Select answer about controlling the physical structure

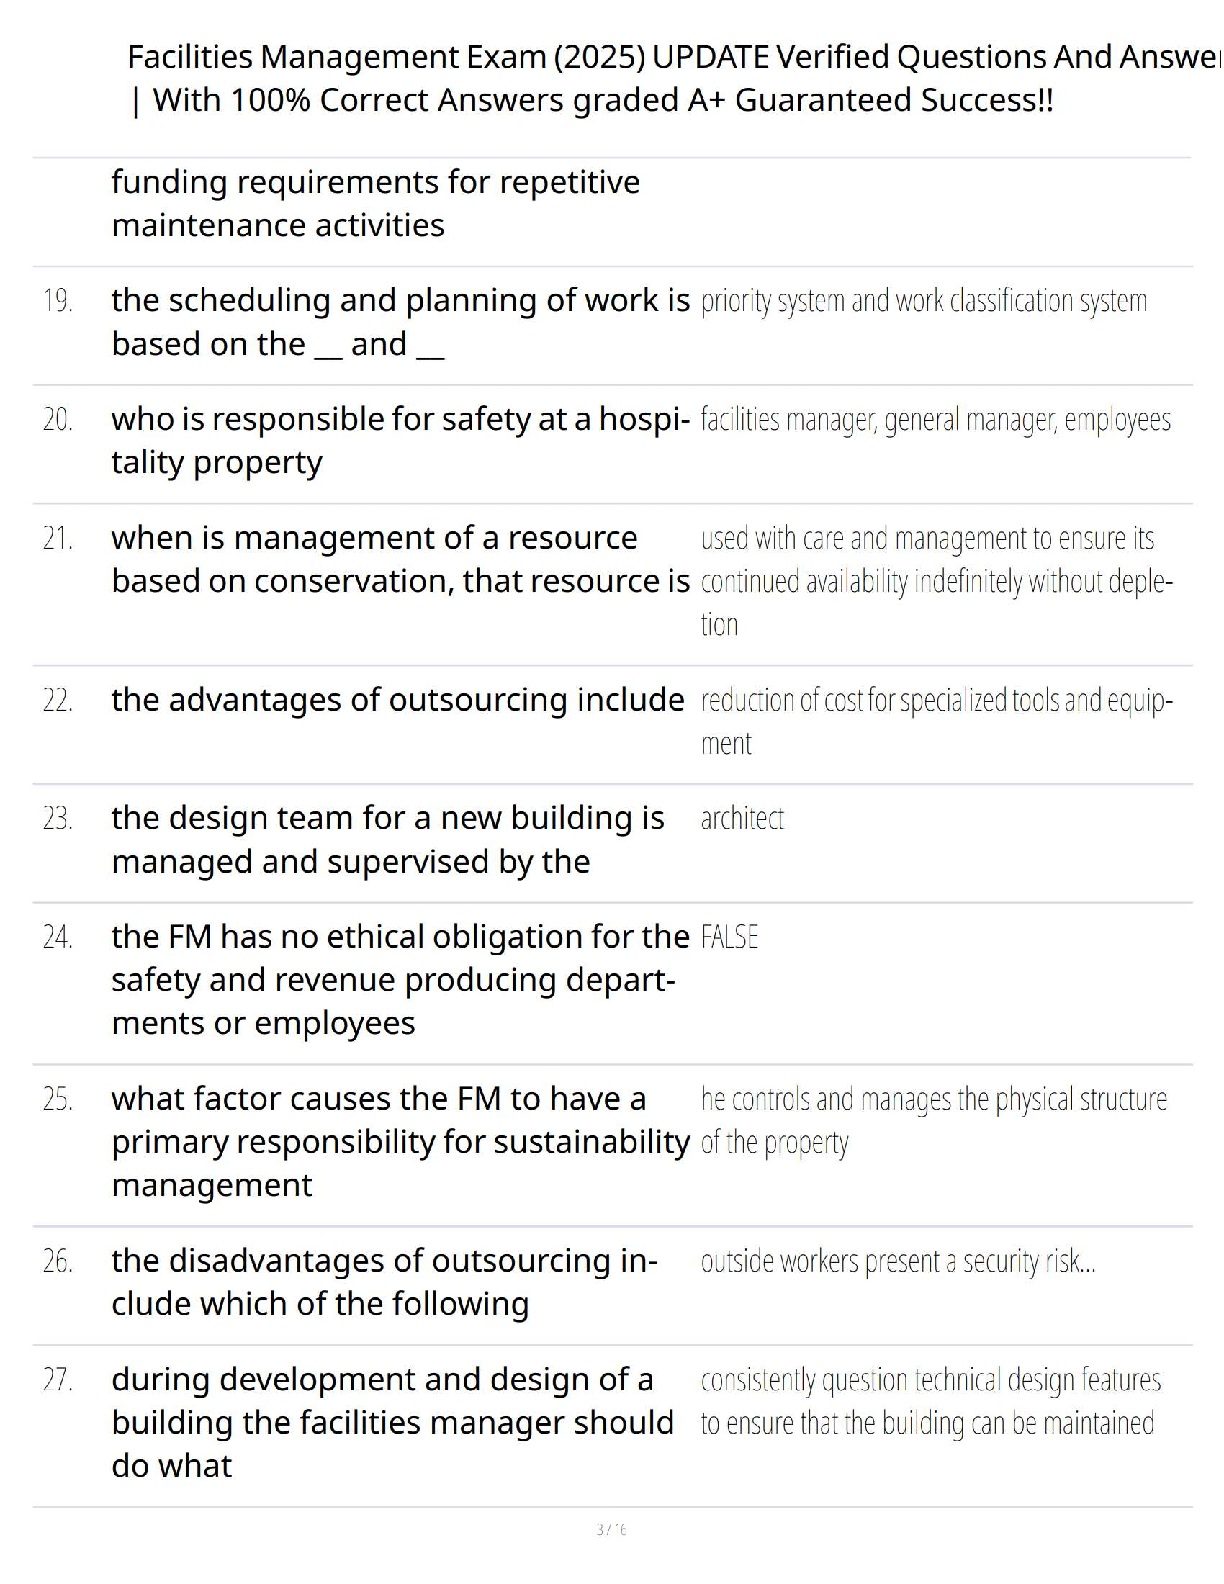pos(933,1120)
